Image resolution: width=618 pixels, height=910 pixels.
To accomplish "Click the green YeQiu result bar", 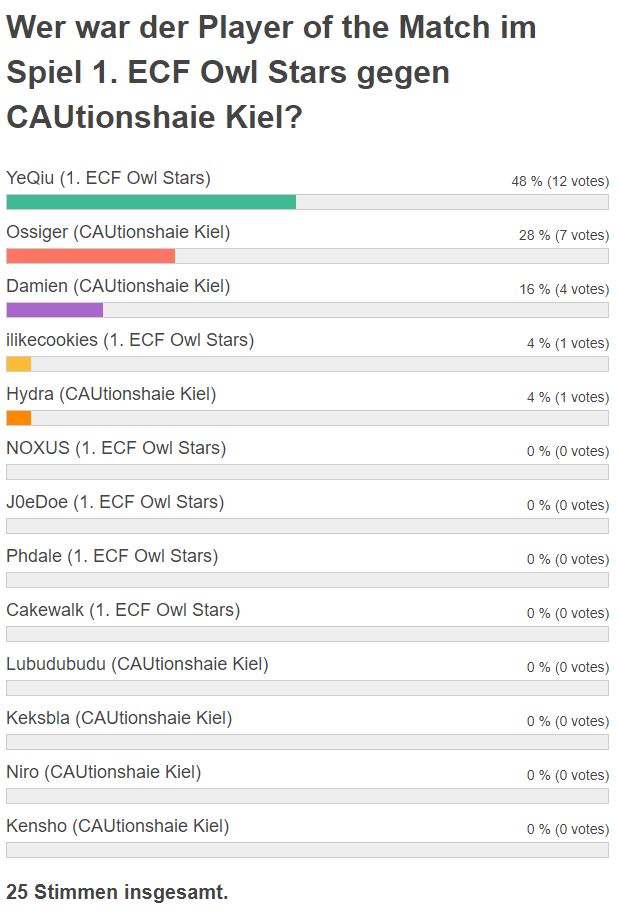I will click(151, 202).
